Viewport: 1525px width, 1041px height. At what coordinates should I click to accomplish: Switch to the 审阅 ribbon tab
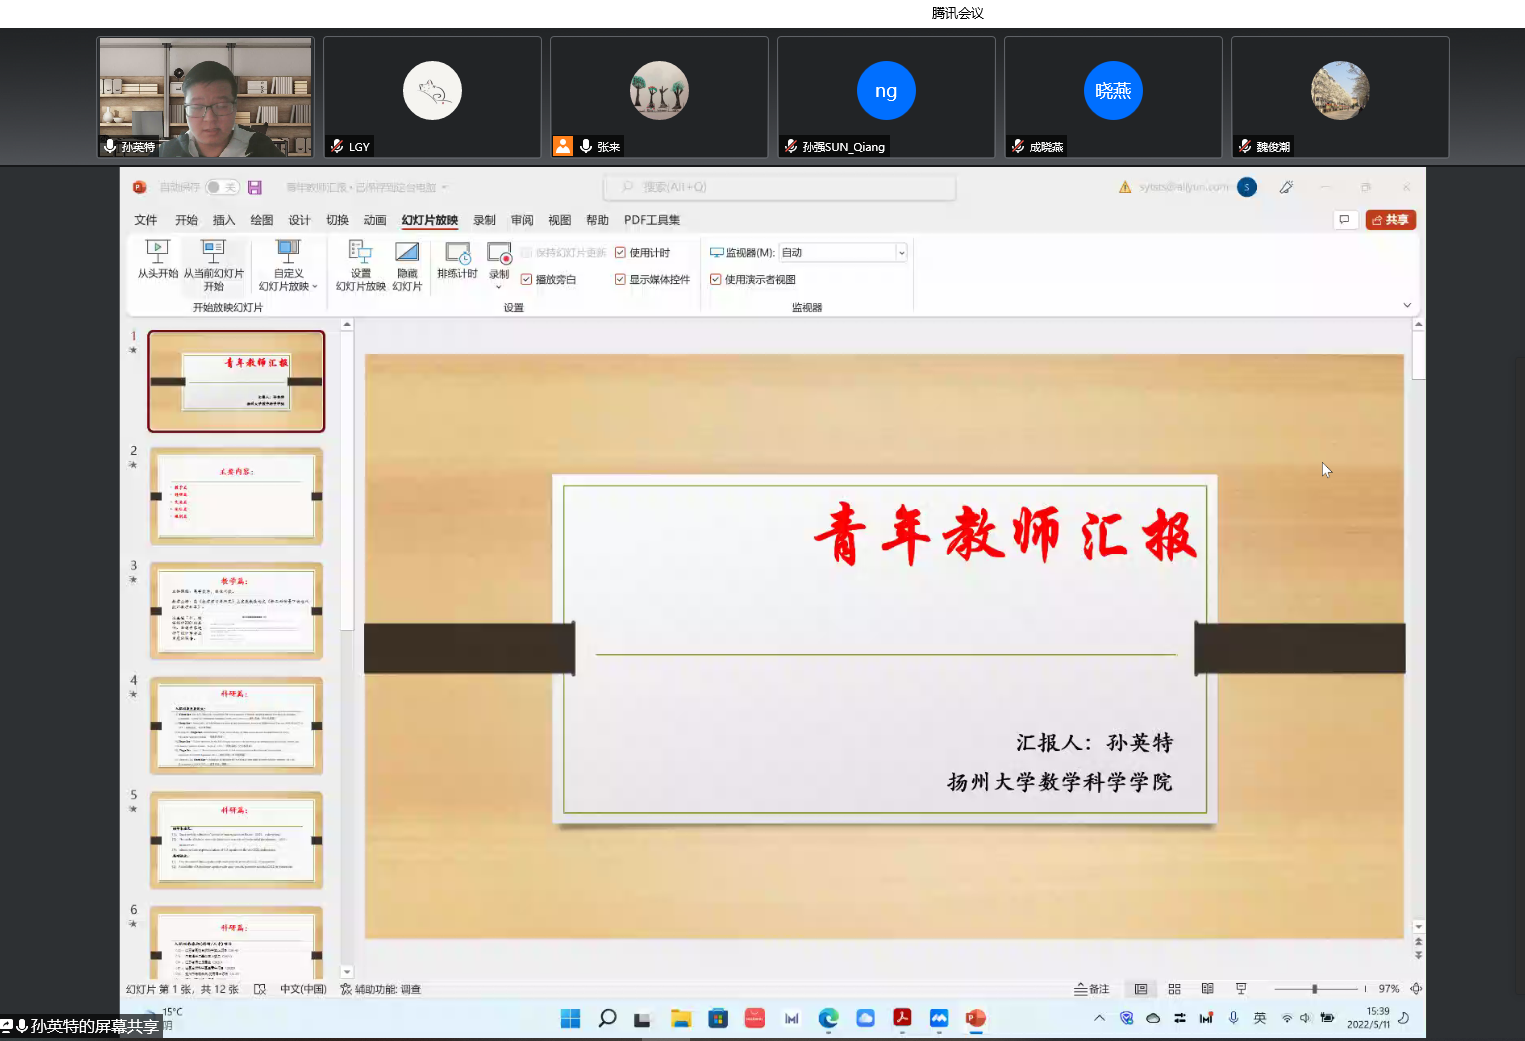pos(522,220)
